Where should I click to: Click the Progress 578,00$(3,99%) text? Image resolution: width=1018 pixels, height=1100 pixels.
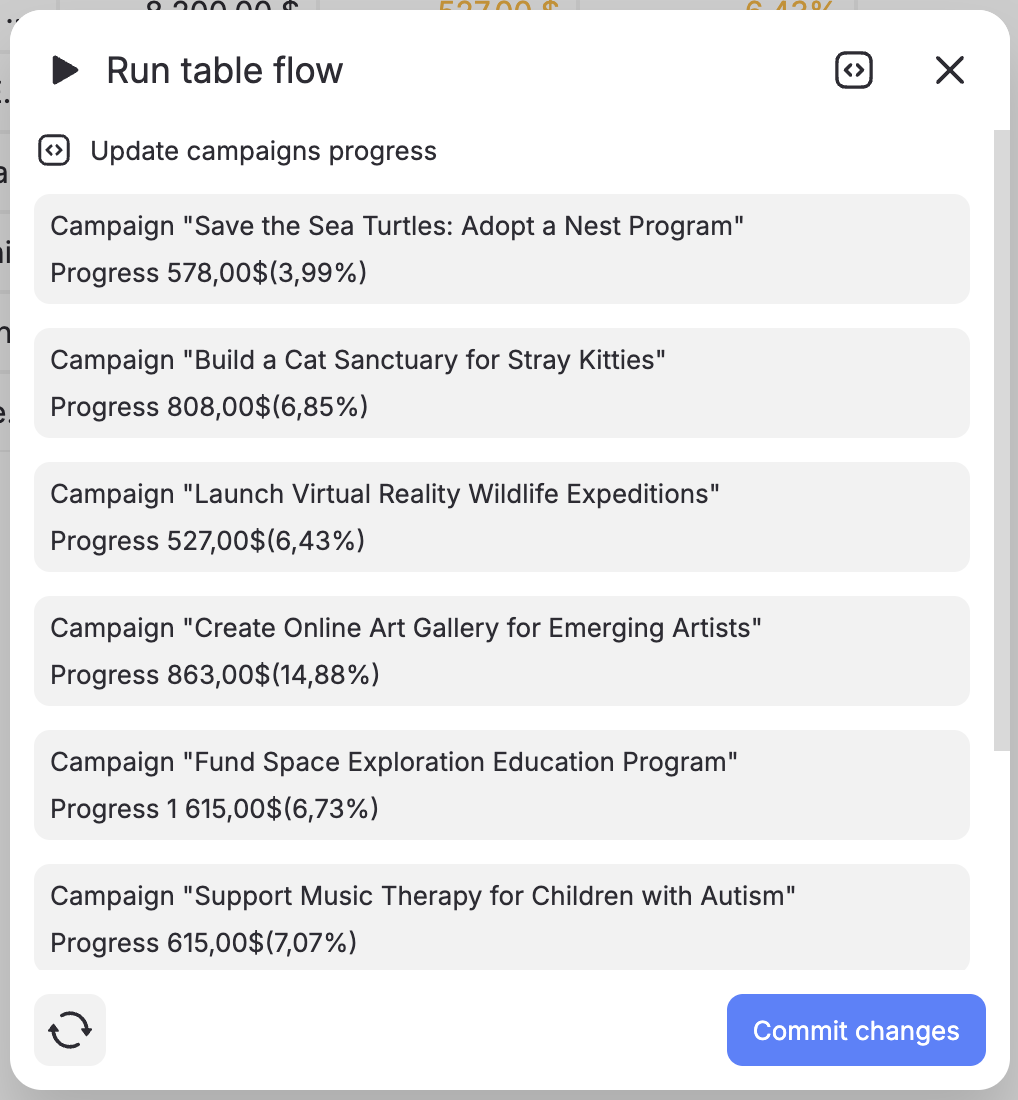click(x=209, y=273)
